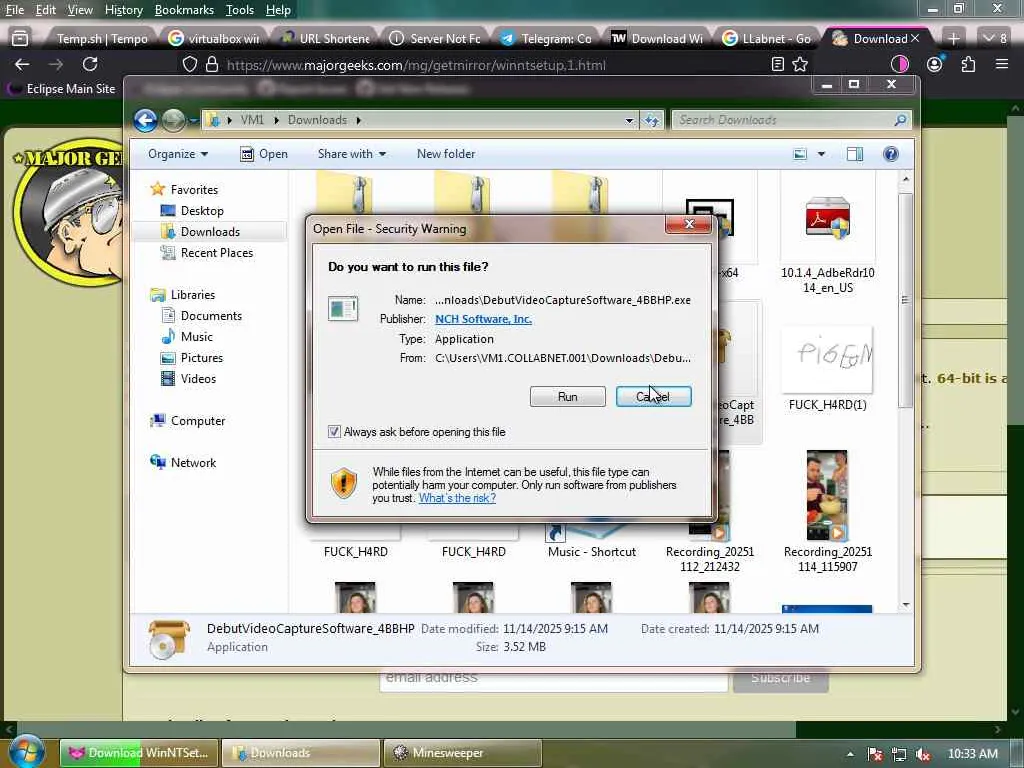Viewport: 1024px width, 768px height.
Task: Switch to the Telegram tab
Action: click(546, 39)
